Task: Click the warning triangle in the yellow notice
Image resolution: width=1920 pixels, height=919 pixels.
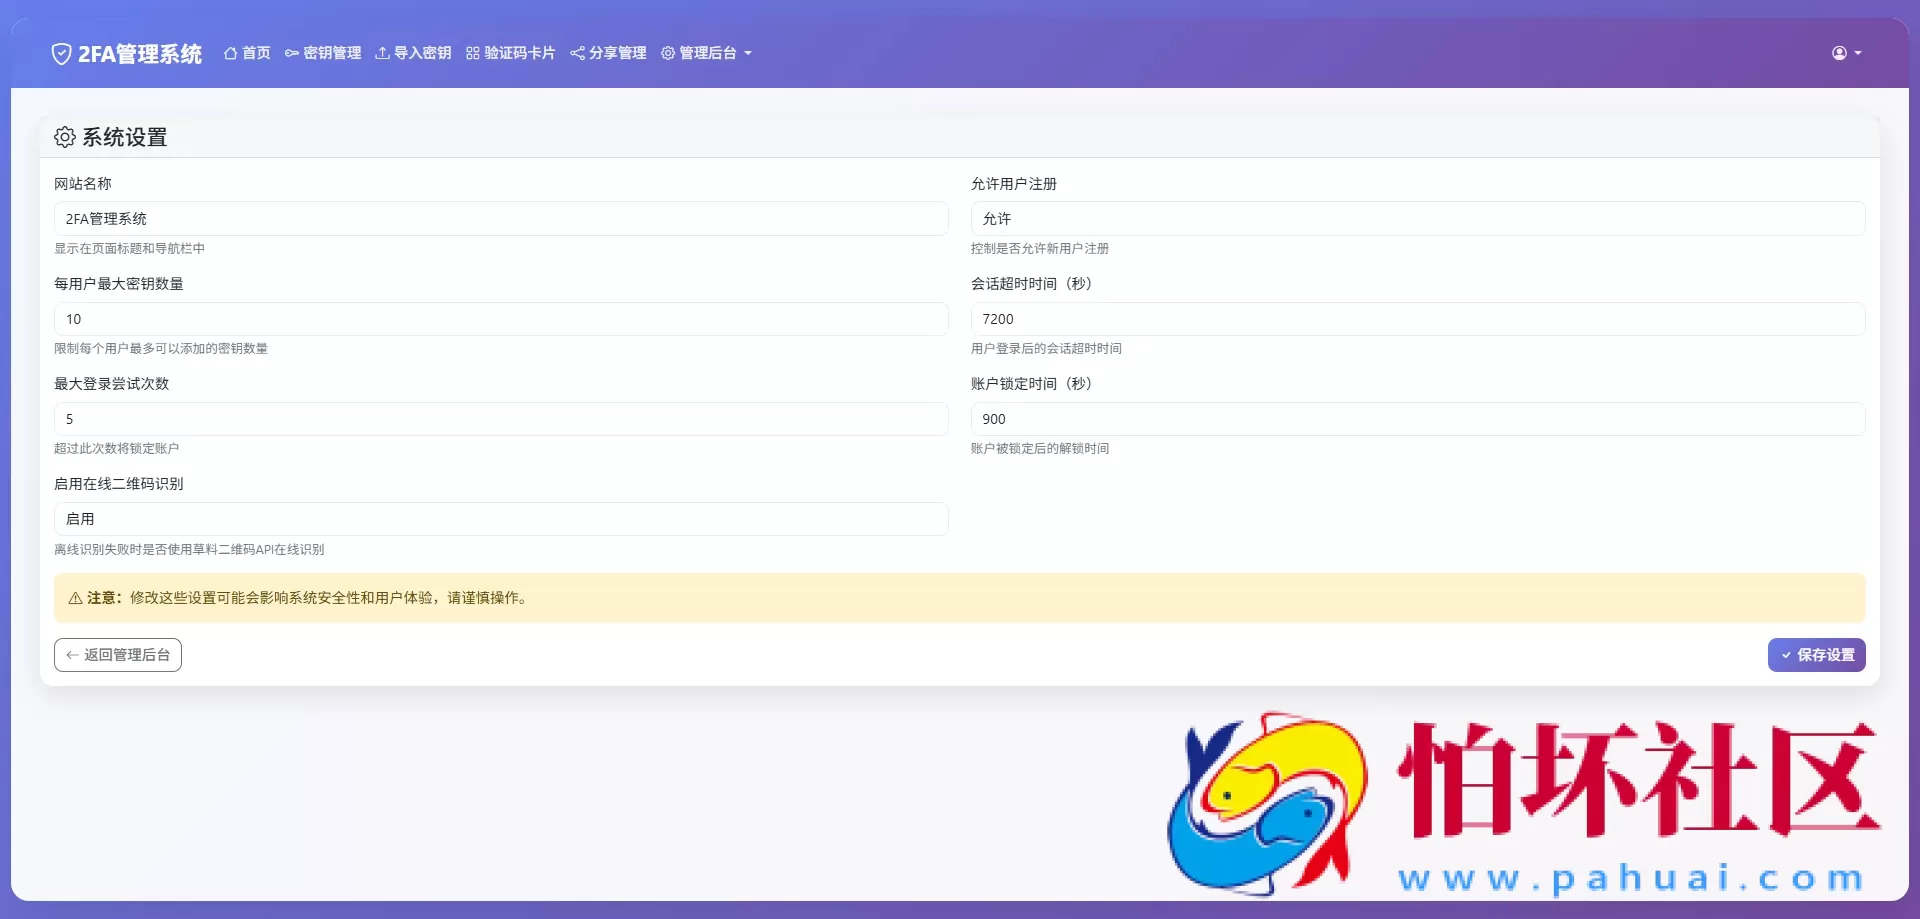Action: click(75, 598)
